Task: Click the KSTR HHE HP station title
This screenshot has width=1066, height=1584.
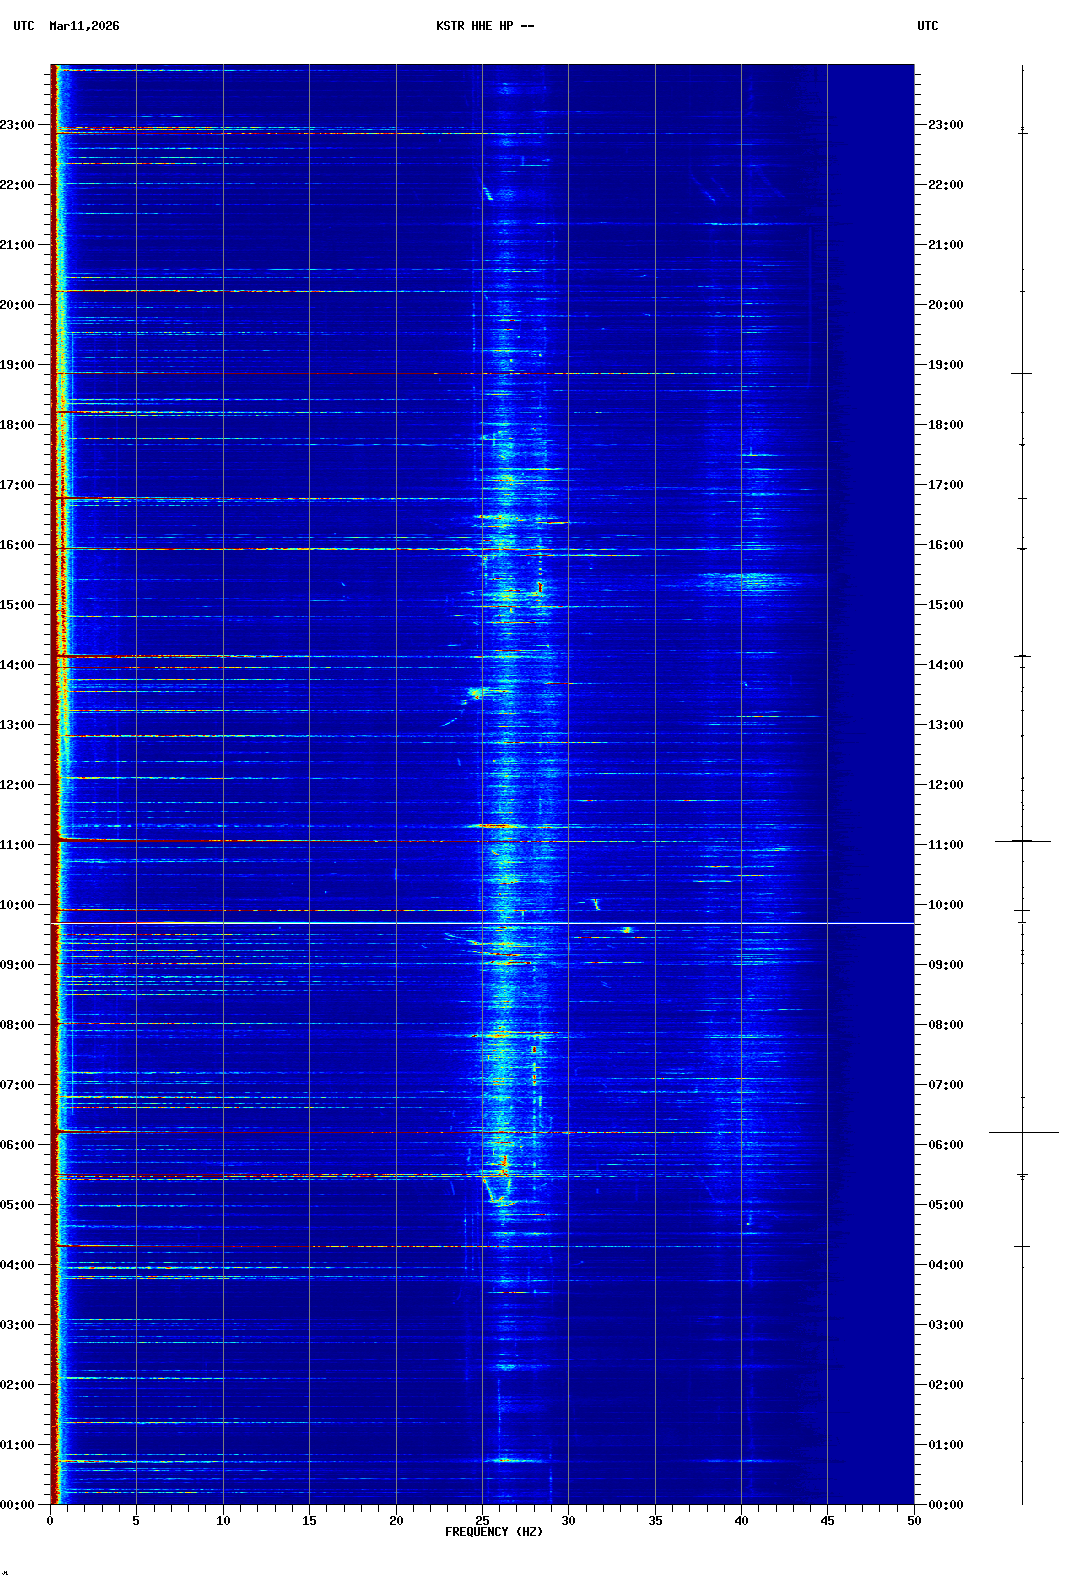Action: point(484,26)
